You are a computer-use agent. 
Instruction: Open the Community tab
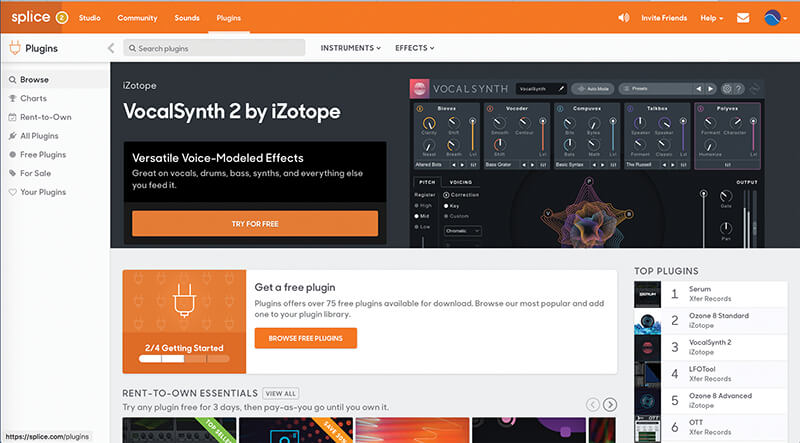137,18
